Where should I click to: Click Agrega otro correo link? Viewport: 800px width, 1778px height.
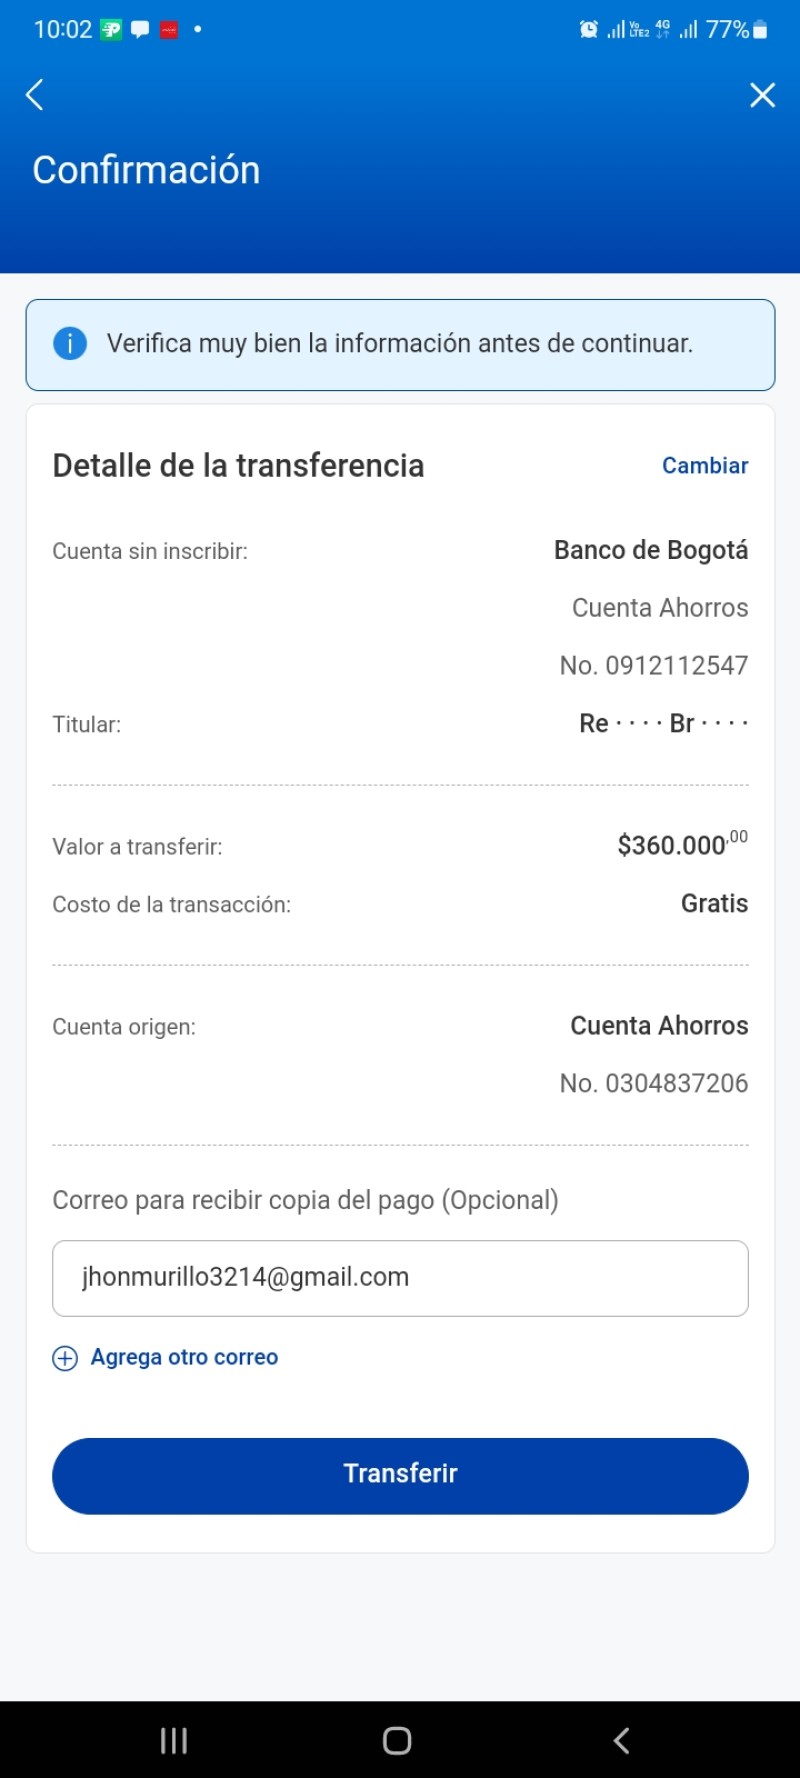coord(184,1357)
